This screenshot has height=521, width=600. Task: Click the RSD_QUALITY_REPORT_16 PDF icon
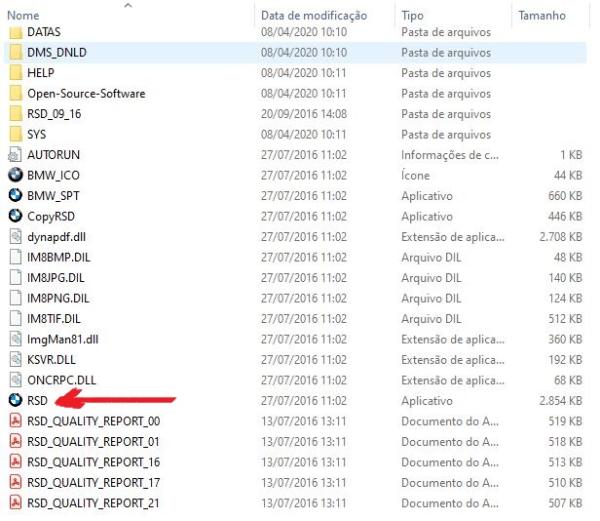15,462
